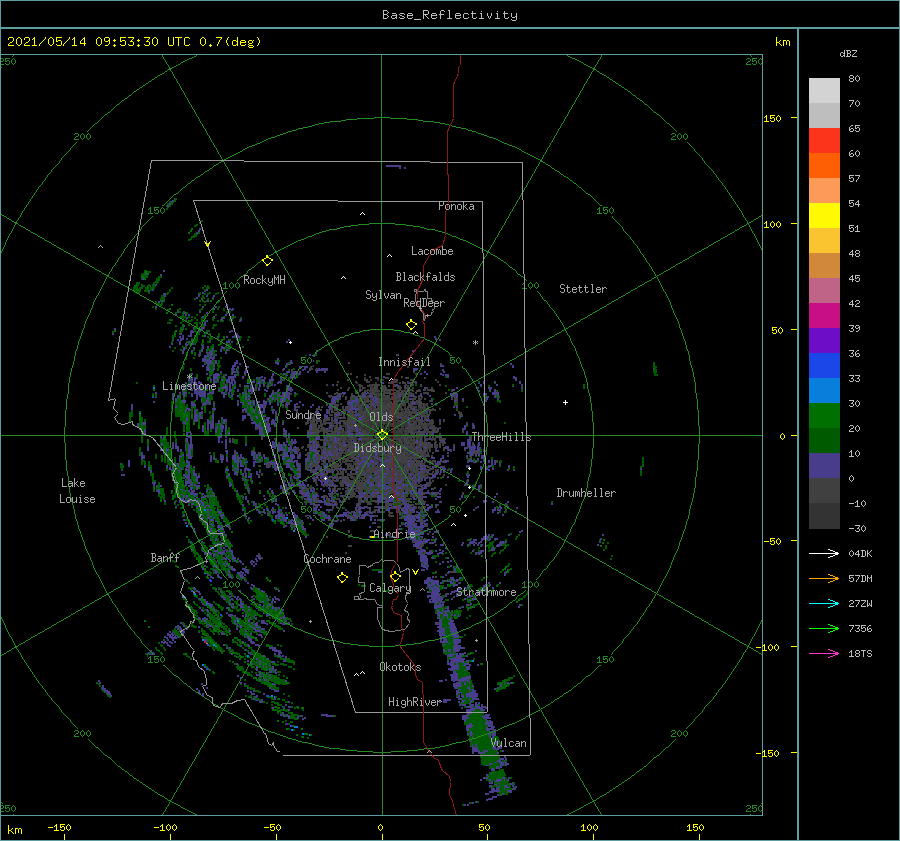
Task: Click the Stettler city label
Action: (583, 289)
